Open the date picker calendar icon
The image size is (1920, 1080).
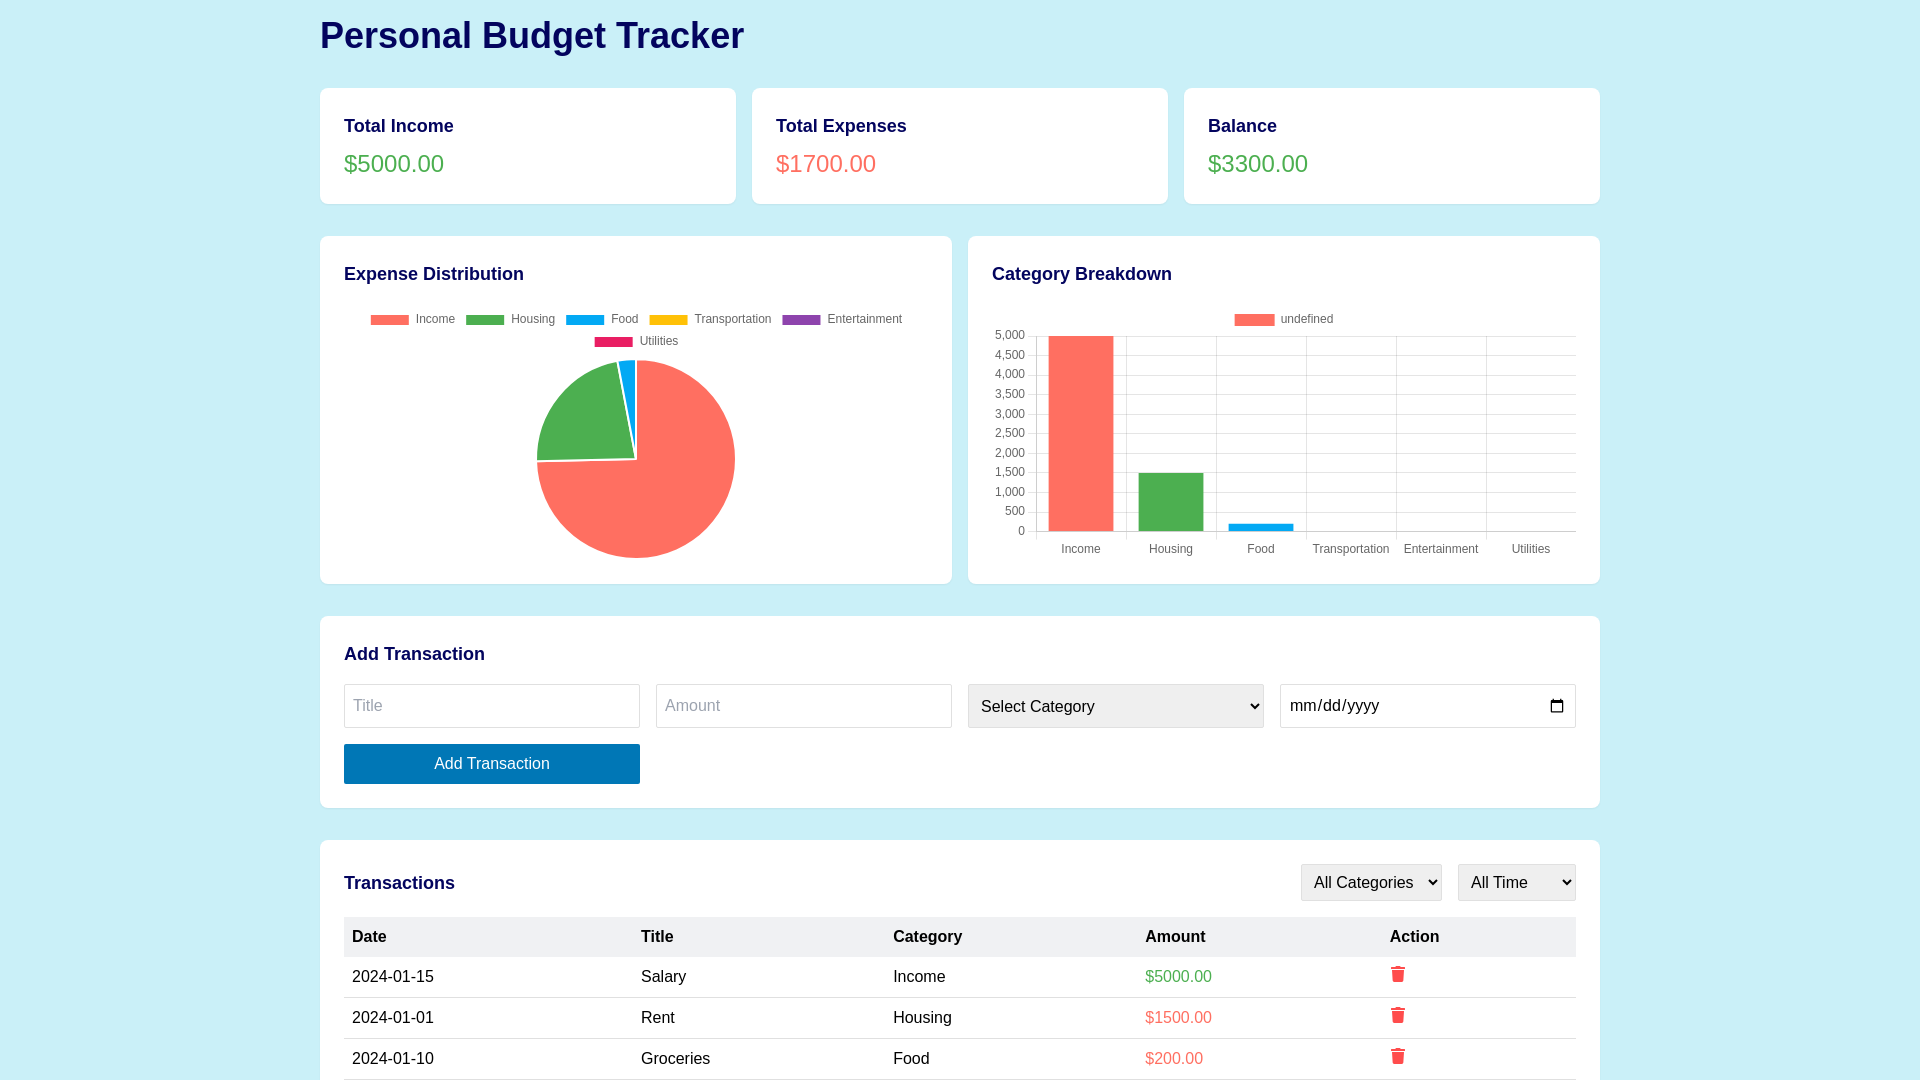click(x=1556, y=706)
